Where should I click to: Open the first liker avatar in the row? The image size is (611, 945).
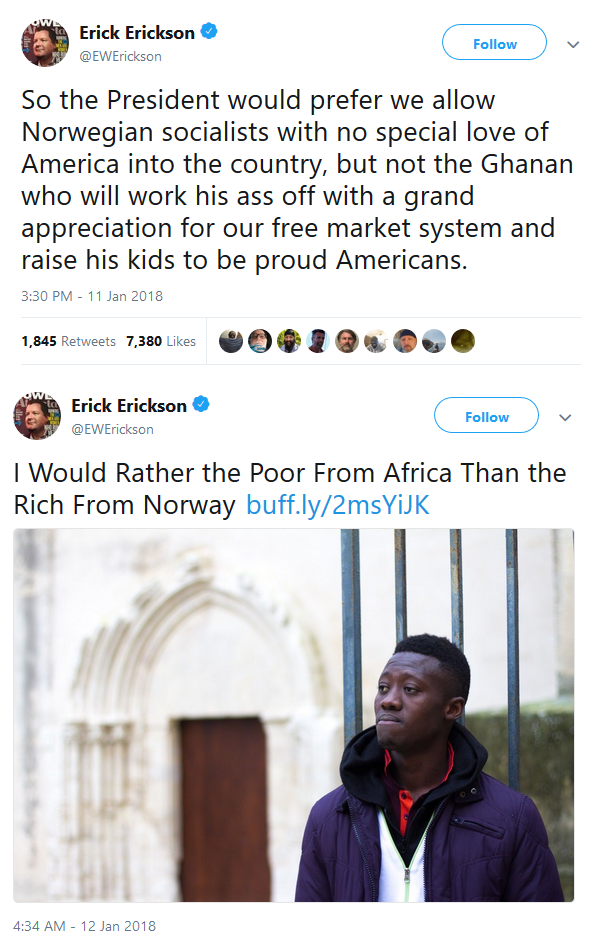point(231,341)
